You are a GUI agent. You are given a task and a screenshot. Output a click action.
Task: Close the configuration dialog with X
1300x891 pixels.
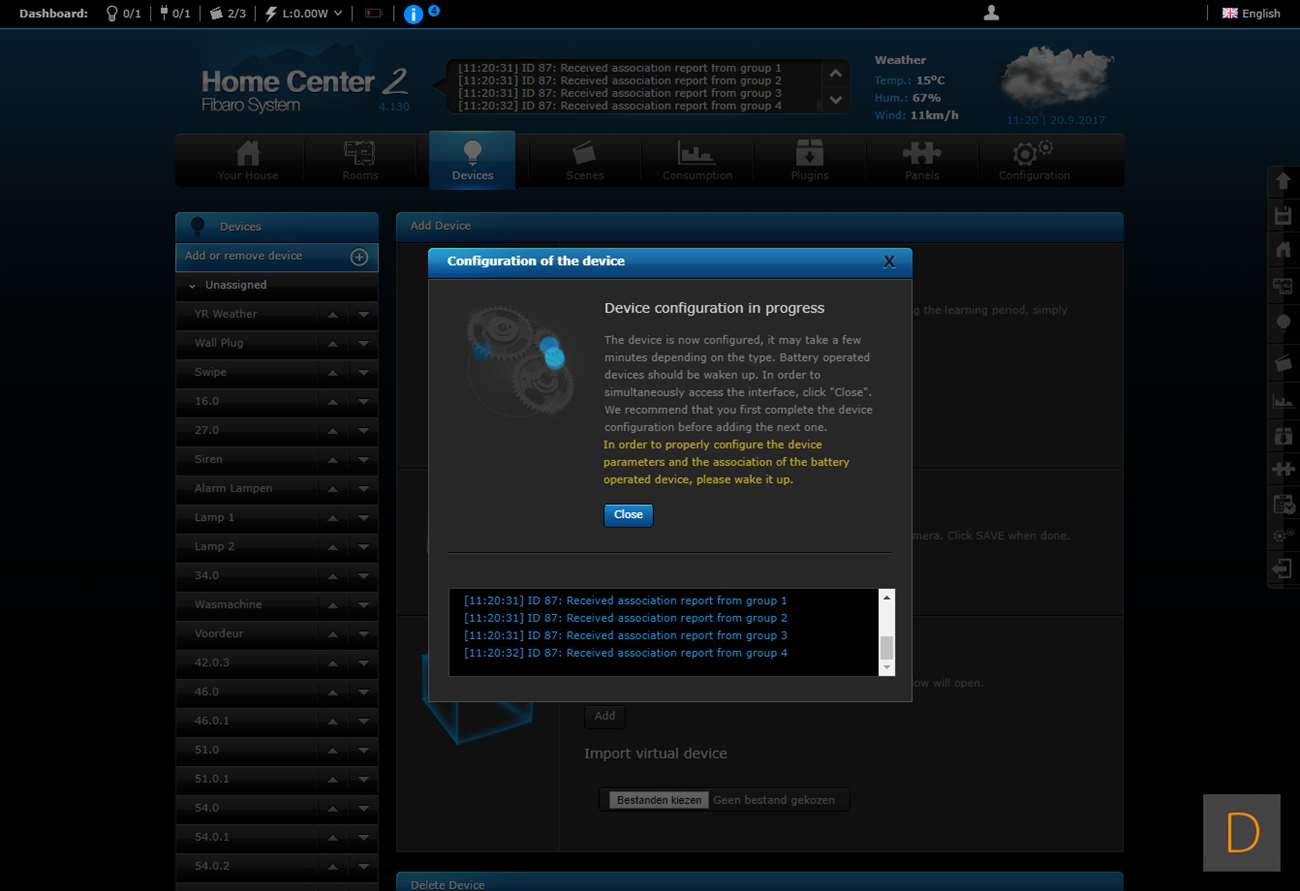click(889, 262)
